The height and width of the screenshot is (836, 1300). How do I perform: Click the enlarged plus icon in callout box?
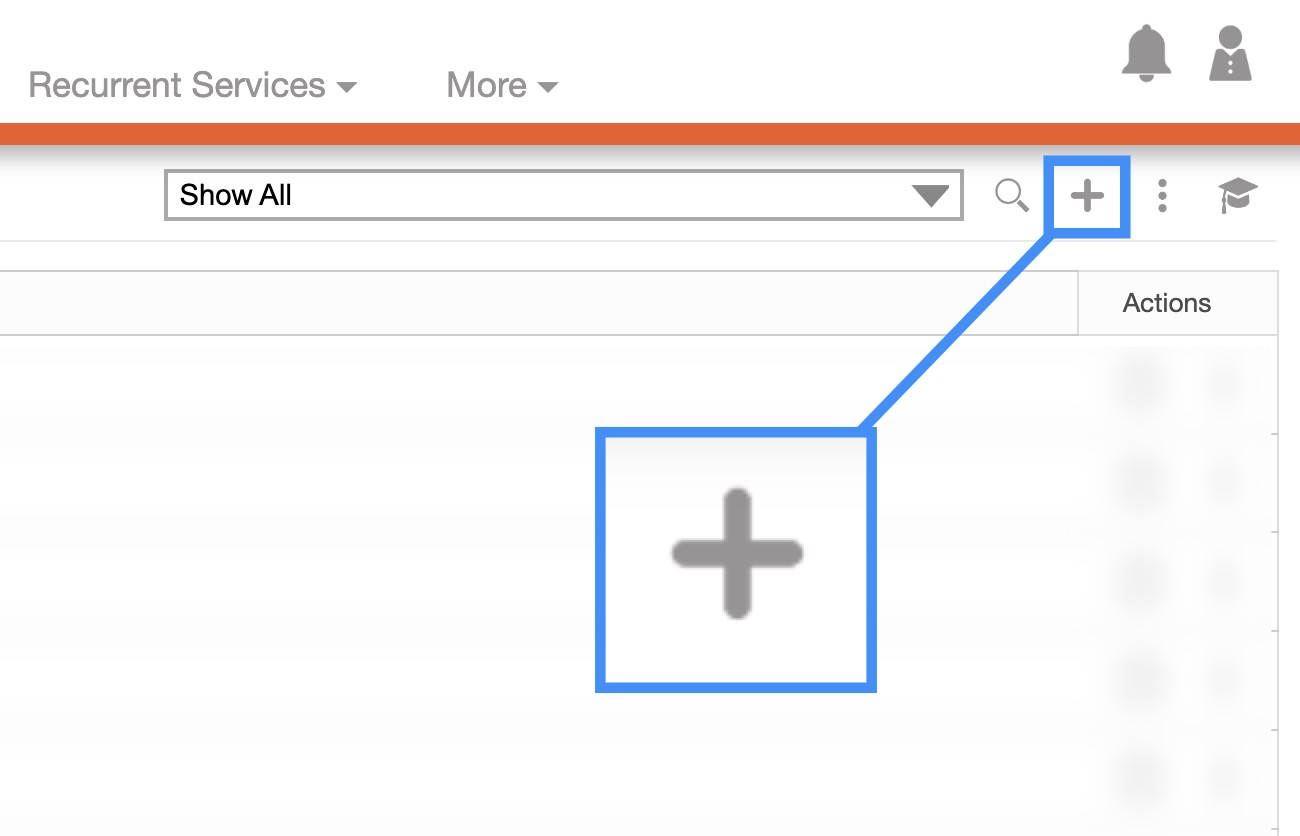(x=737, y=553)
